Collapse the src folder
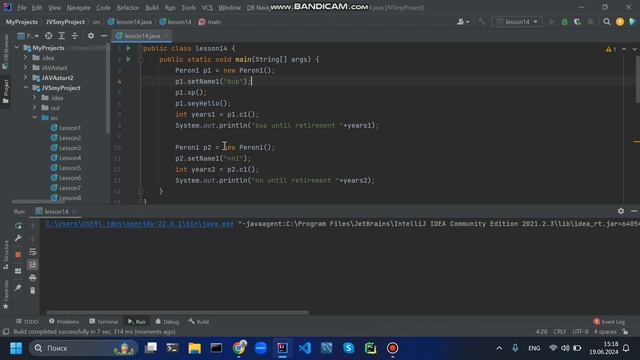The width and height of the screenshot is (640, 360). click(35, 118)
